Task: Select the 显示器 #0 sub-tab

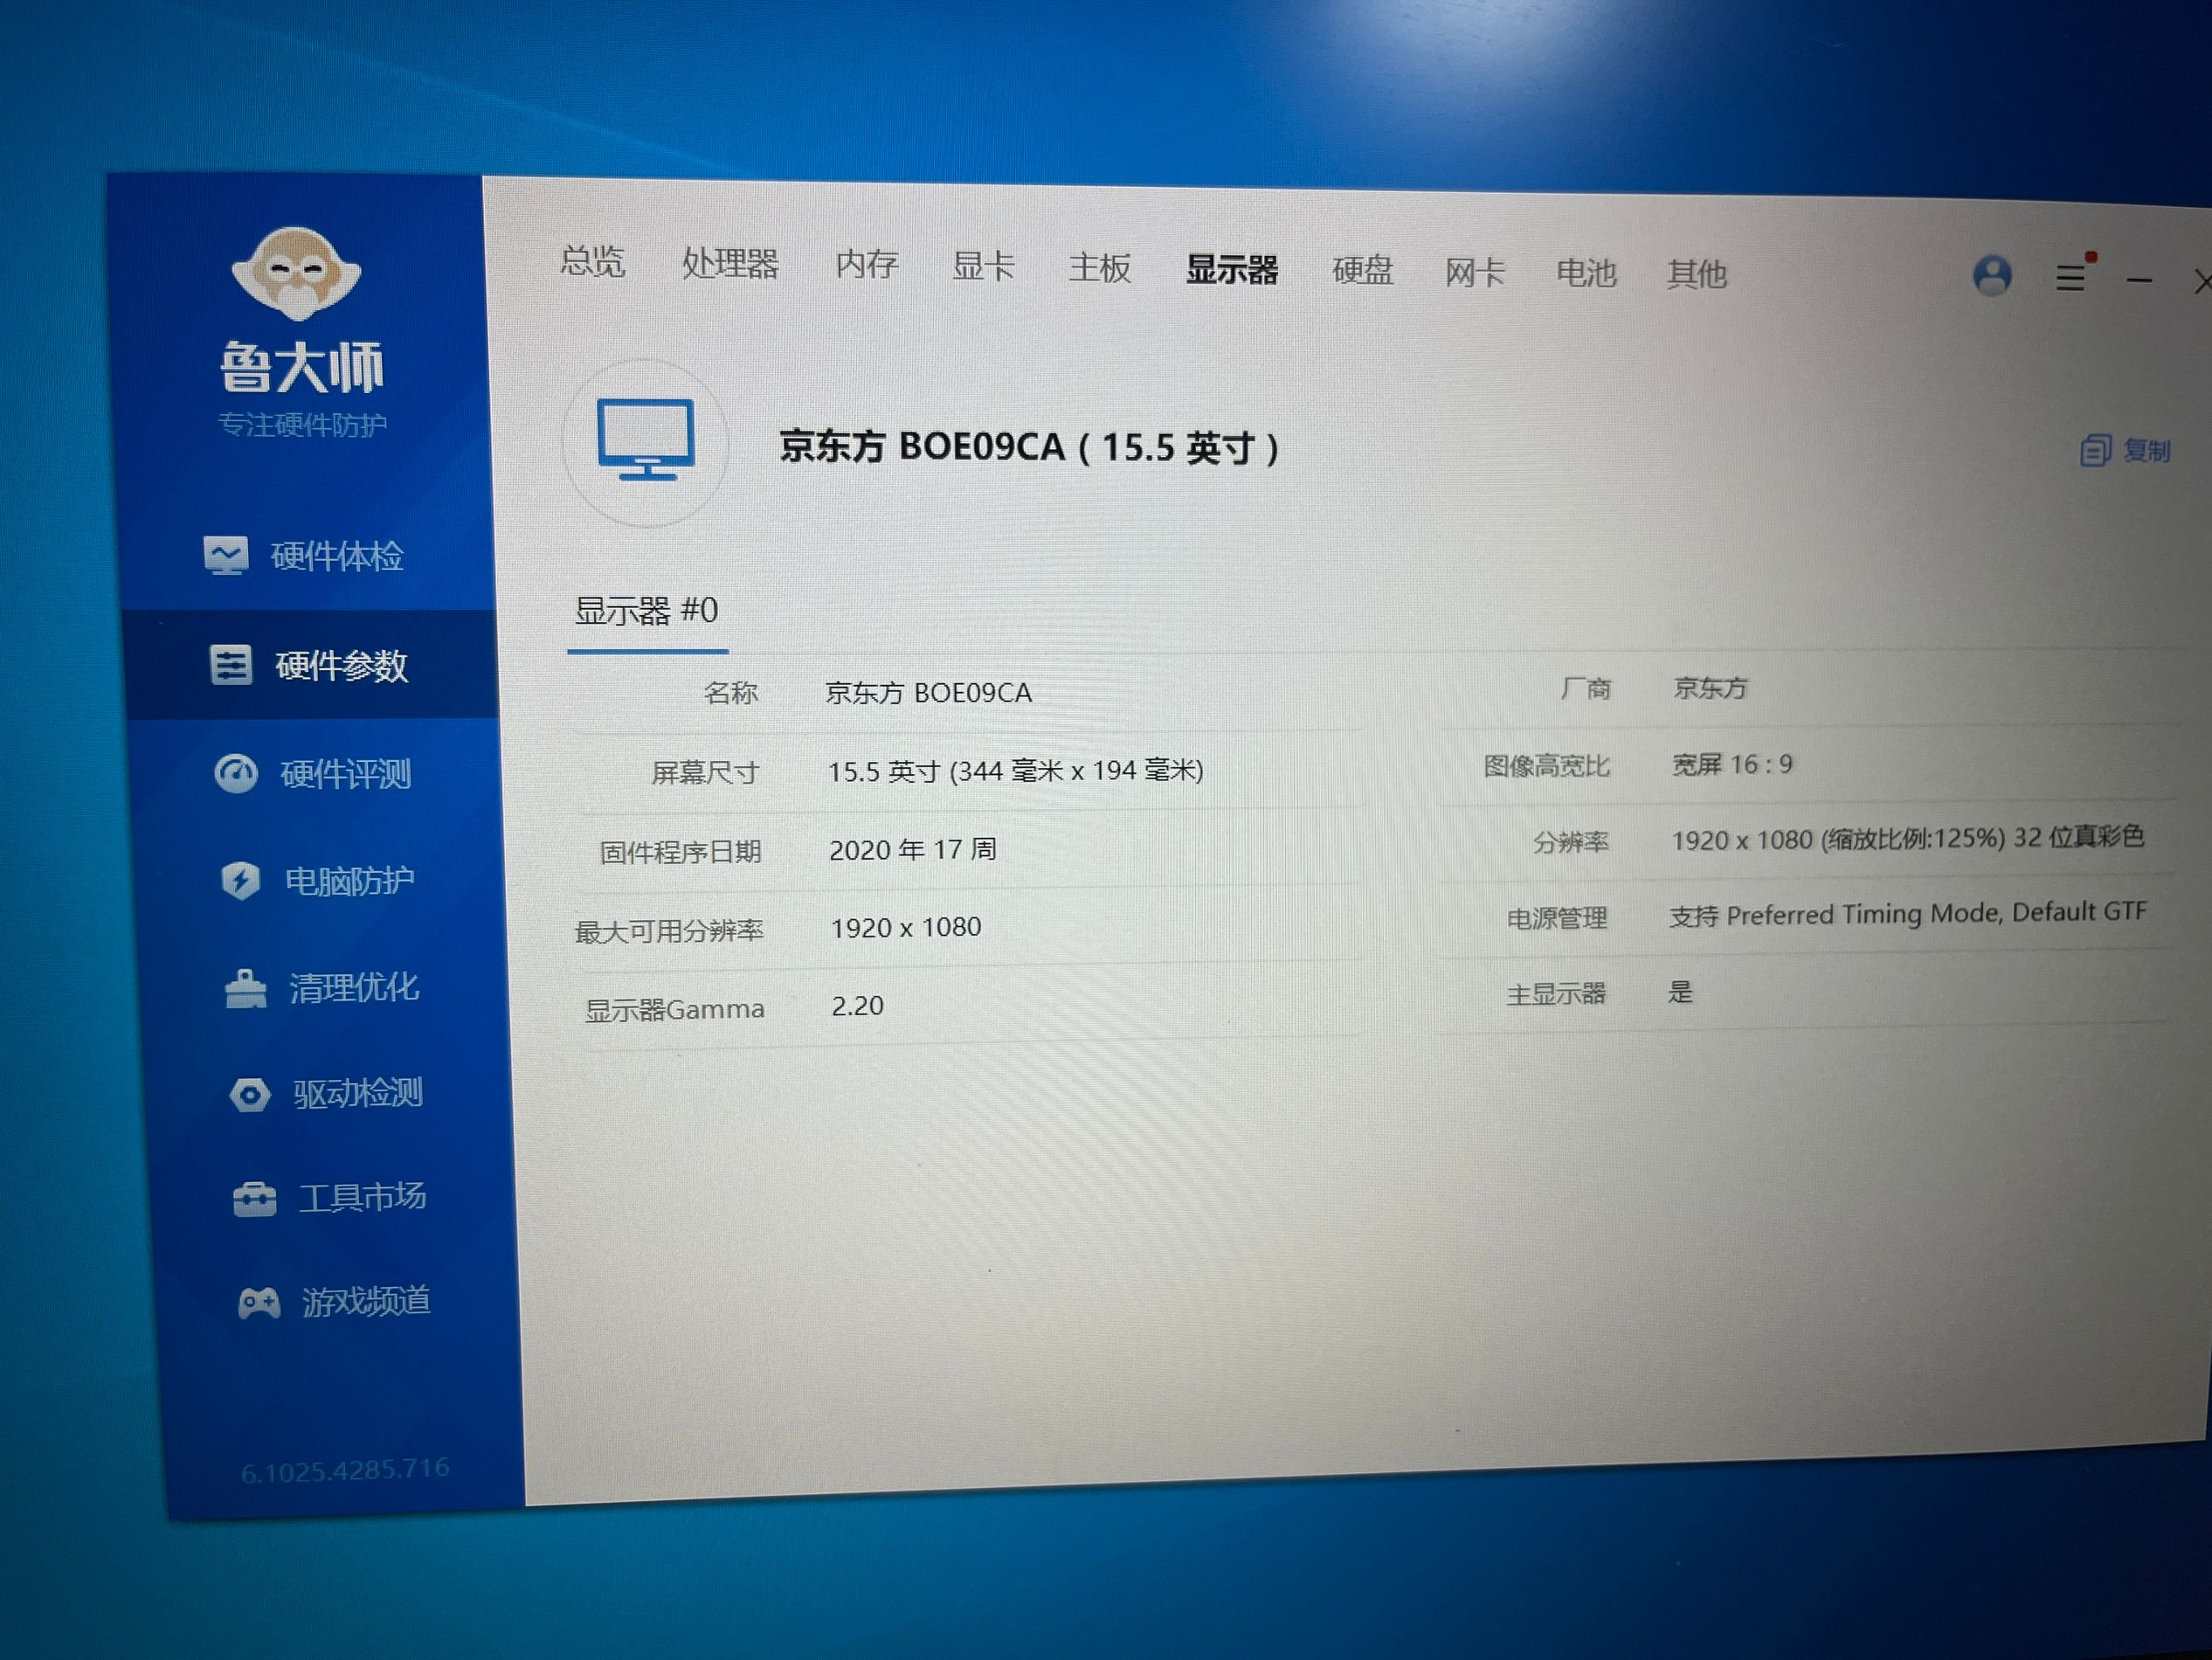Action: pyautogui.click(x=646, y=611)
